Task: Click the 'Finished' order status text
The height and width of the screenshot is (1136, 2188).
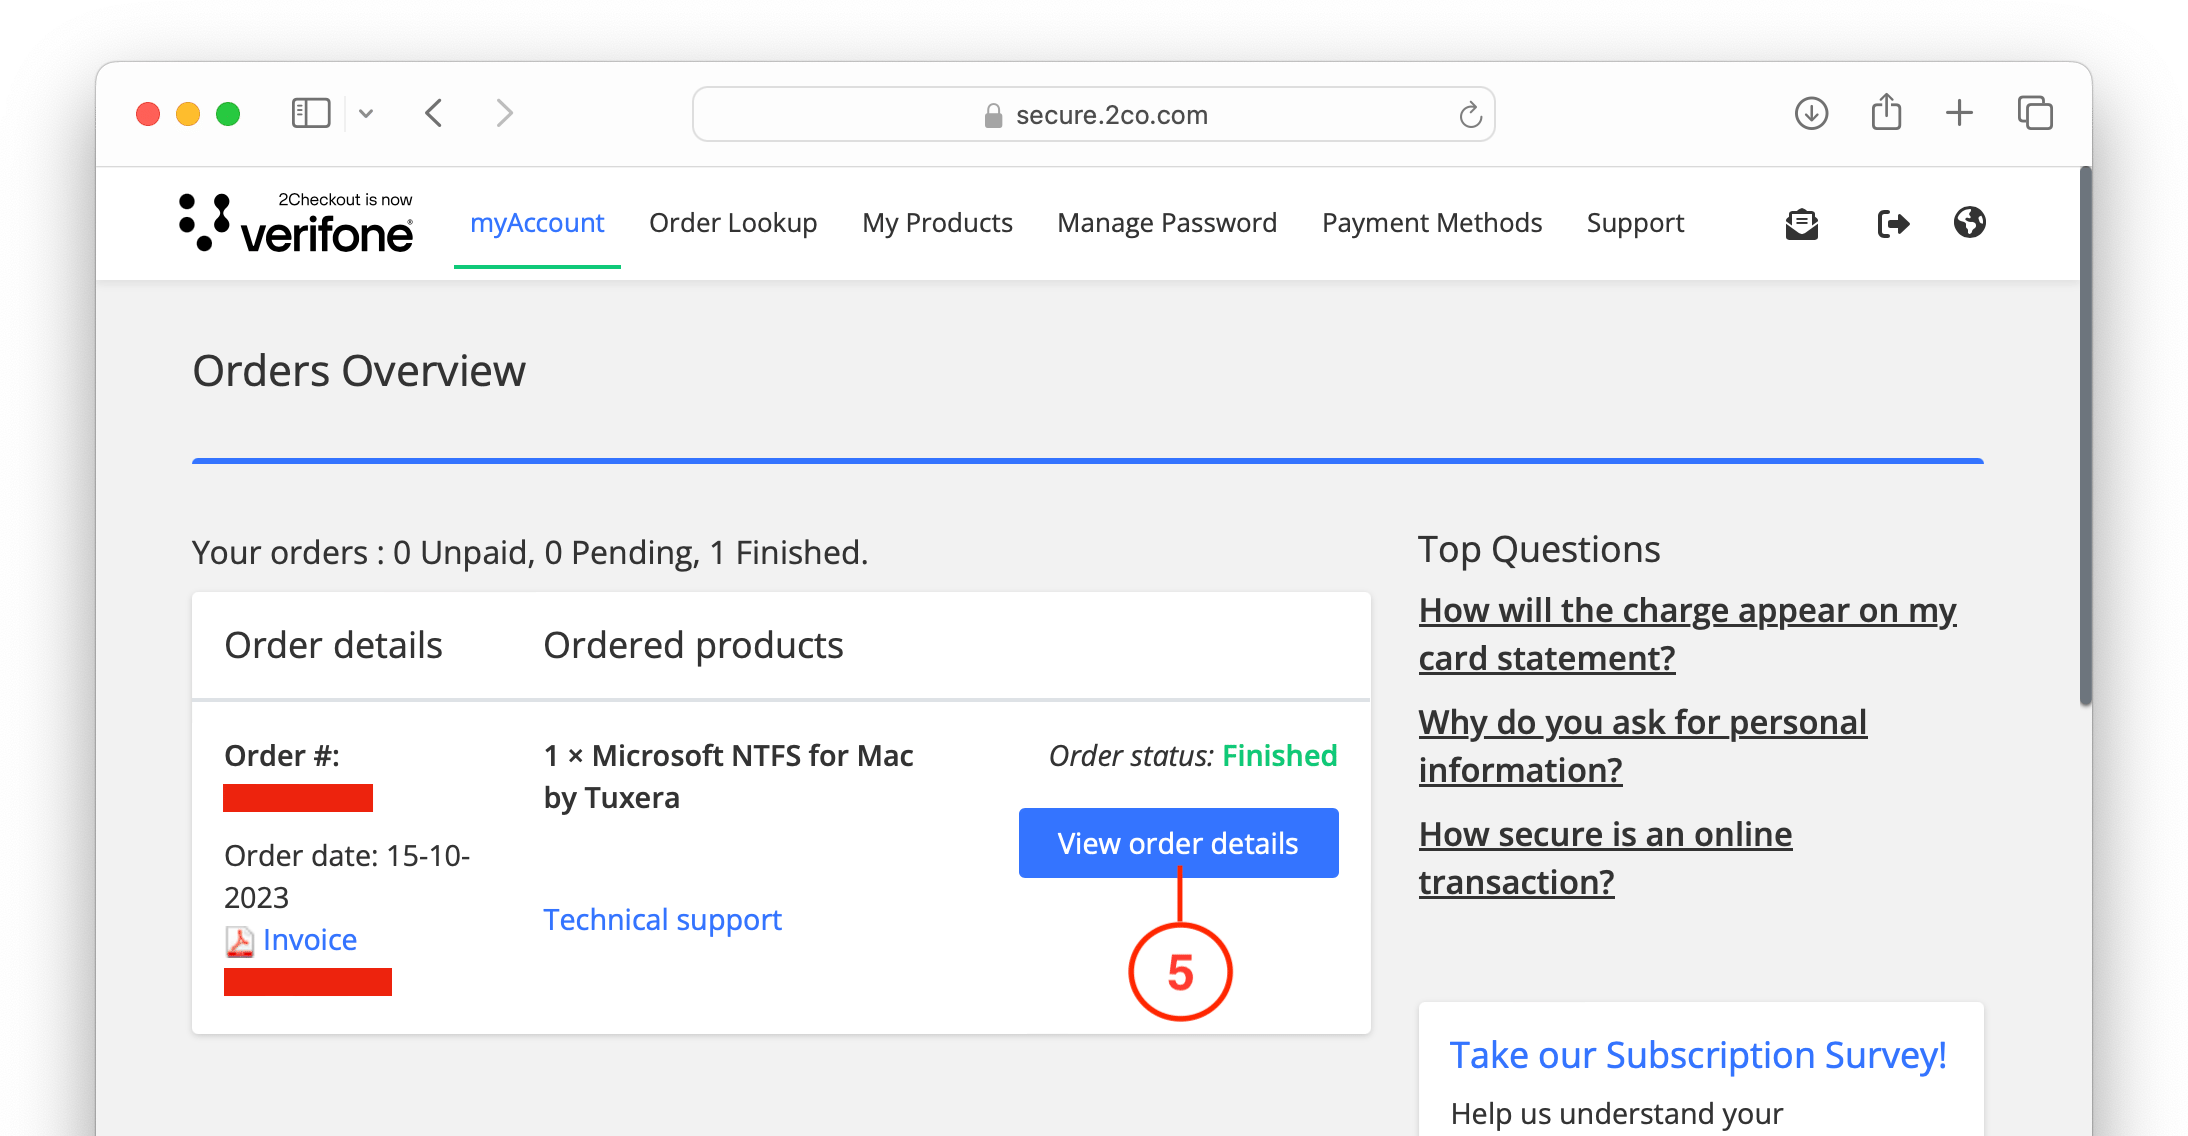Action: (1280, 756)
